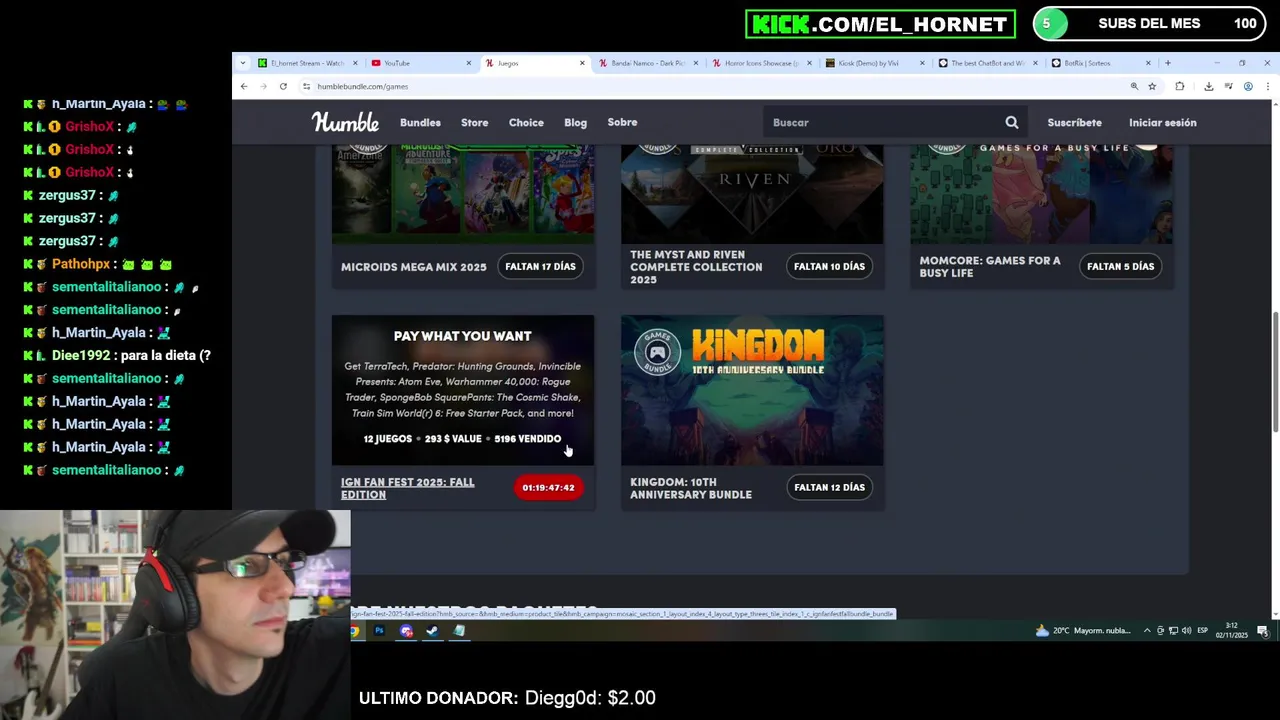The width and height of the screenshot is (1280, 720).
Task: Open IGN Fan Fest 2025: Fall Edition link
Action: (x=407, y=488)
